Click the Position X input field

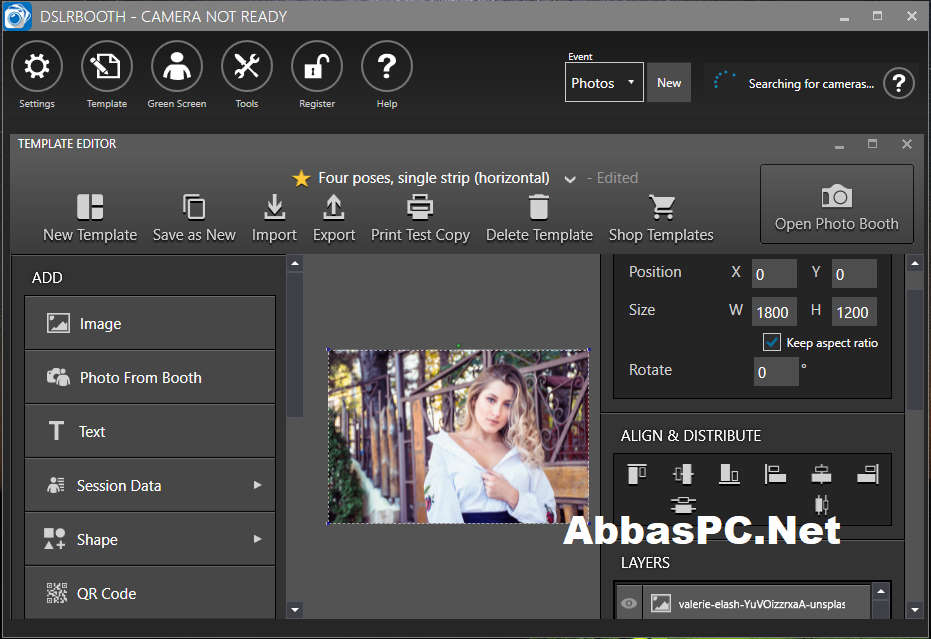point(774,274)
